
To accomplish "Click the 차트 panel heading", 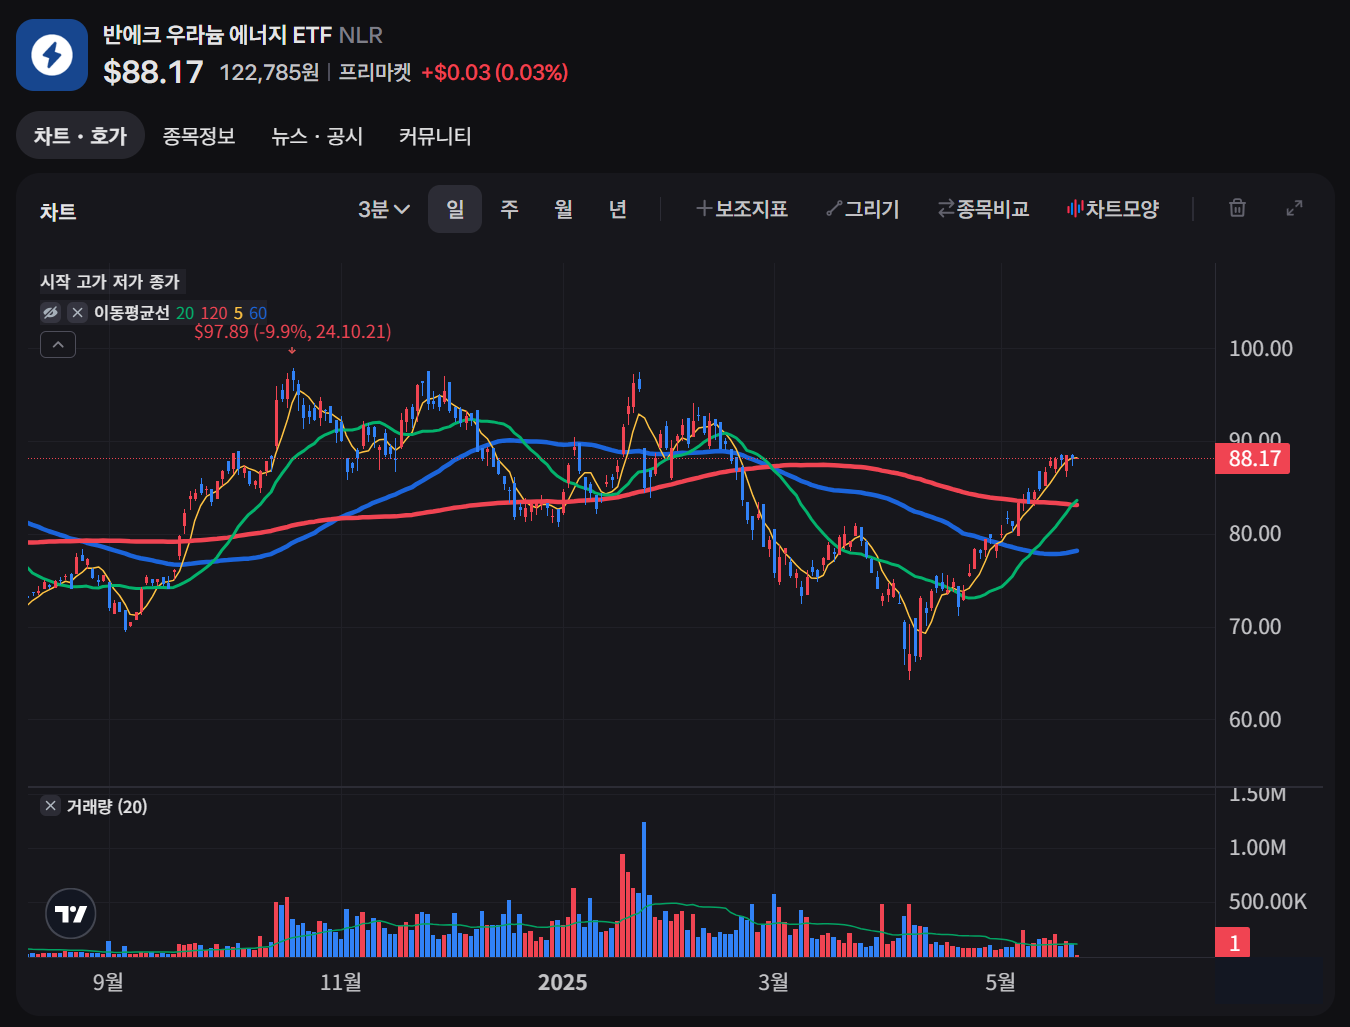I will 58,211.
